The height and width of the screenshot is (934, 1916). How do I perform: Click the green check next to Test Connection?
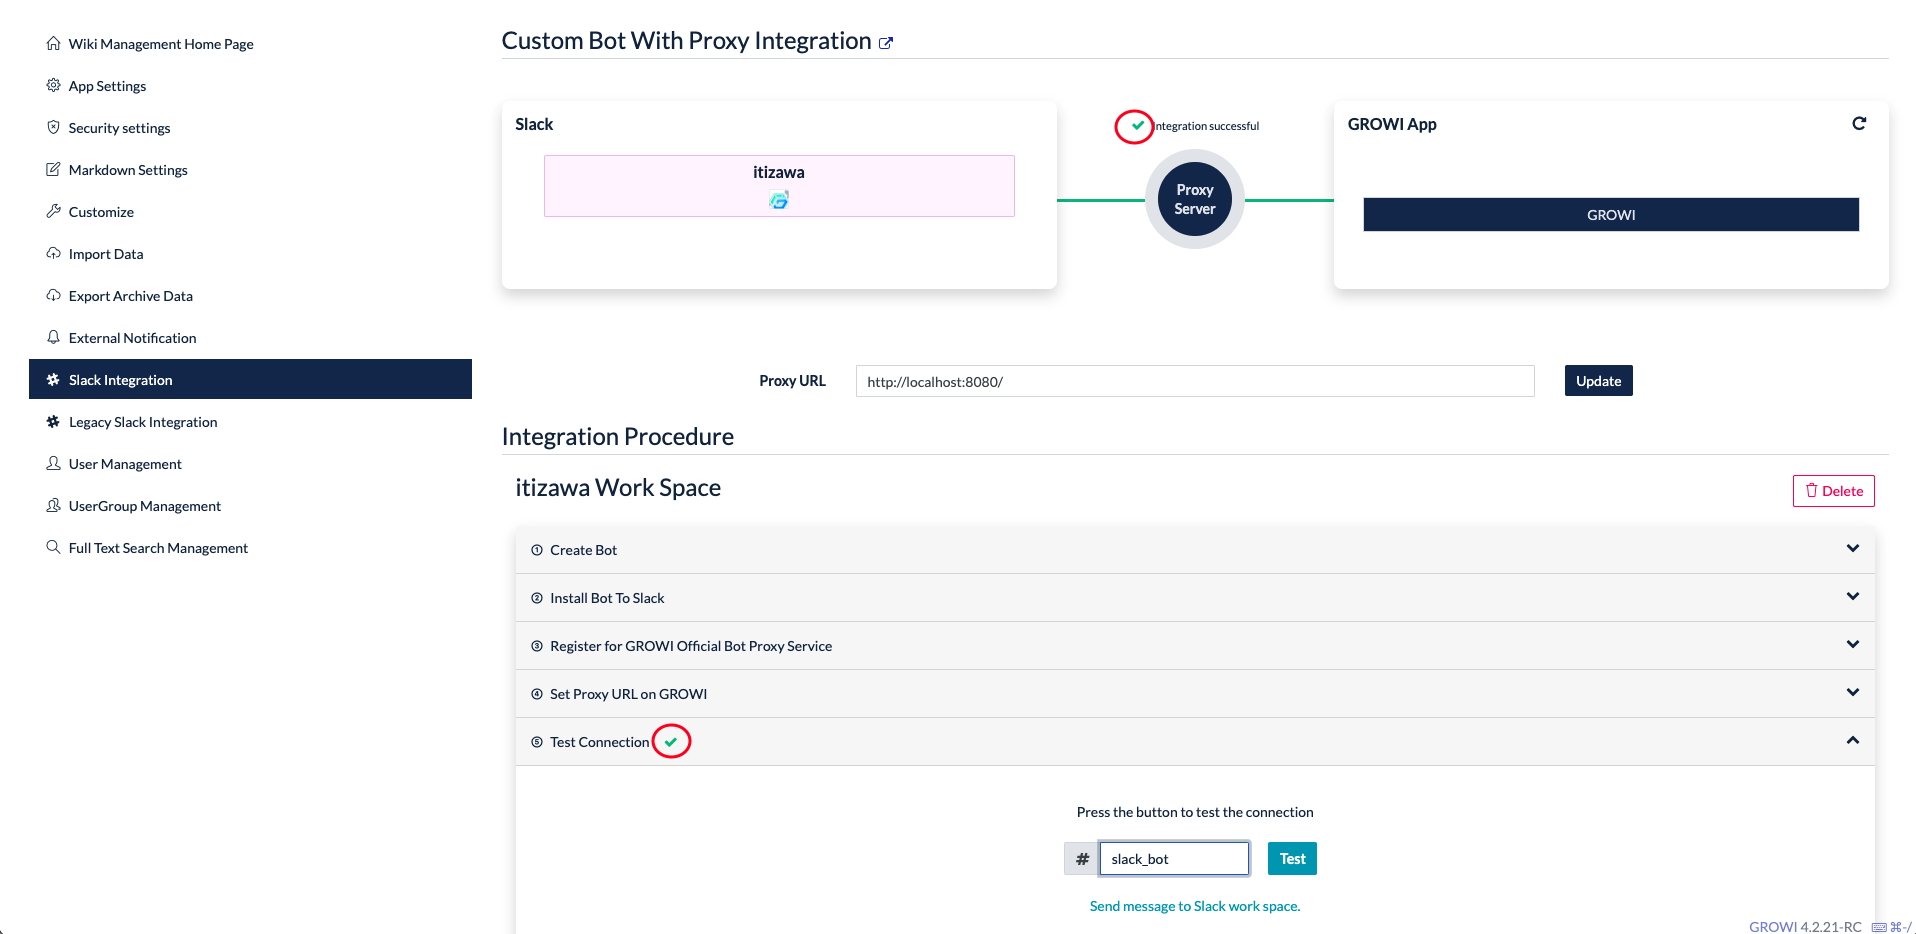tap(671, 742)
